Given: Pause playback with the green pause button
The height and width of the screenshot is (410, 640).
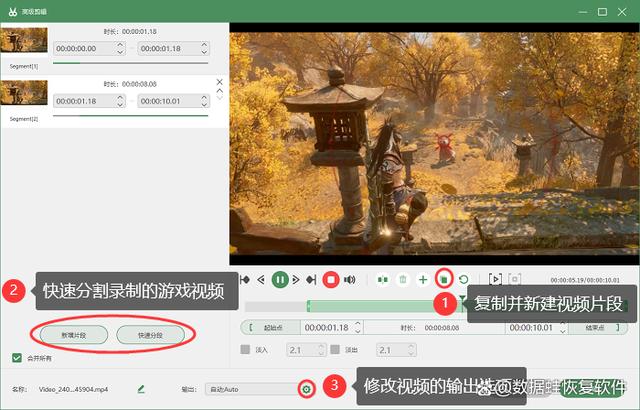Looking at the screenshot, I should coord(280,280).
